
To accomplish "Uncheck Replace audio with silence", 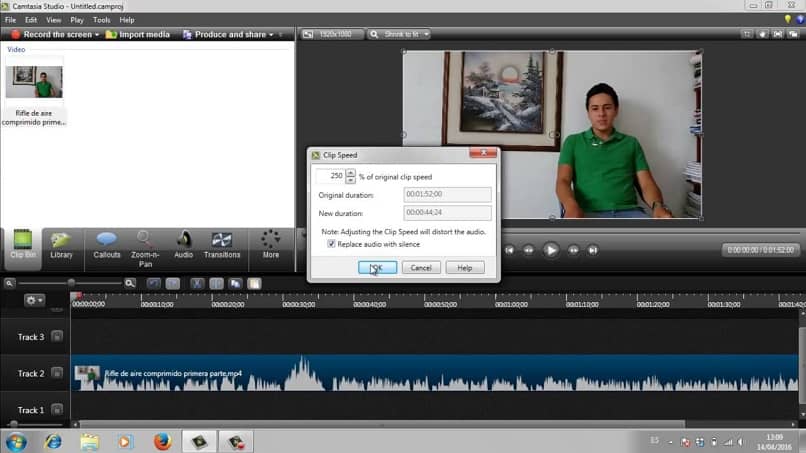I will point(332,244).
